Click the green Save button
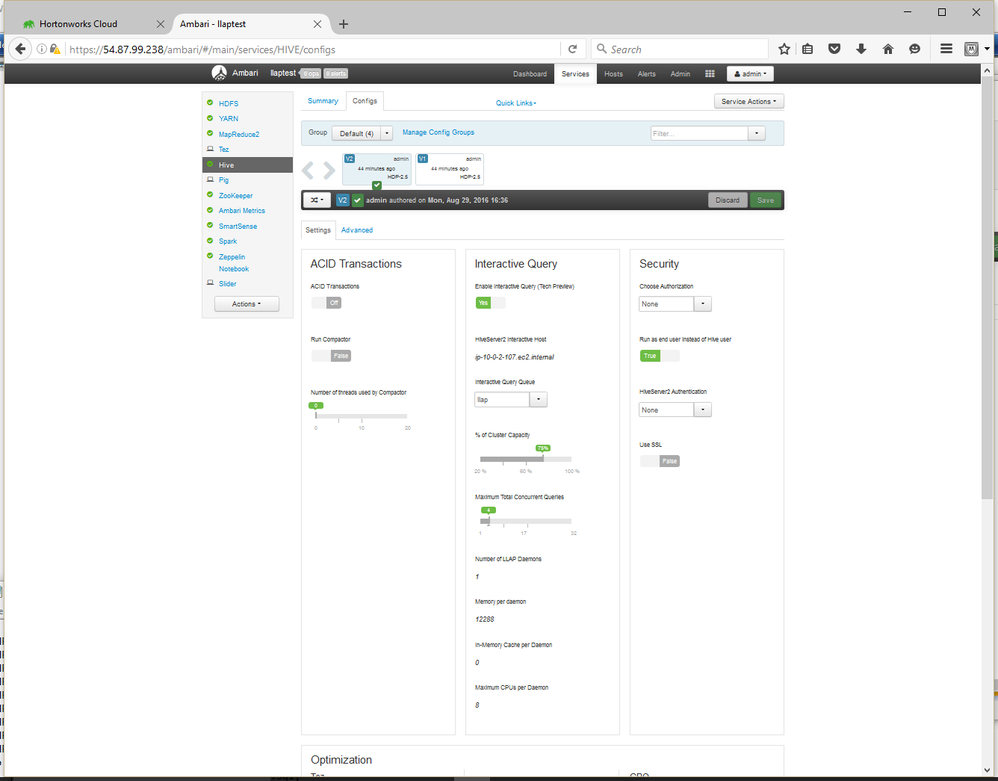This screenshot has width=998, height=781. click(x=765, y=200)
